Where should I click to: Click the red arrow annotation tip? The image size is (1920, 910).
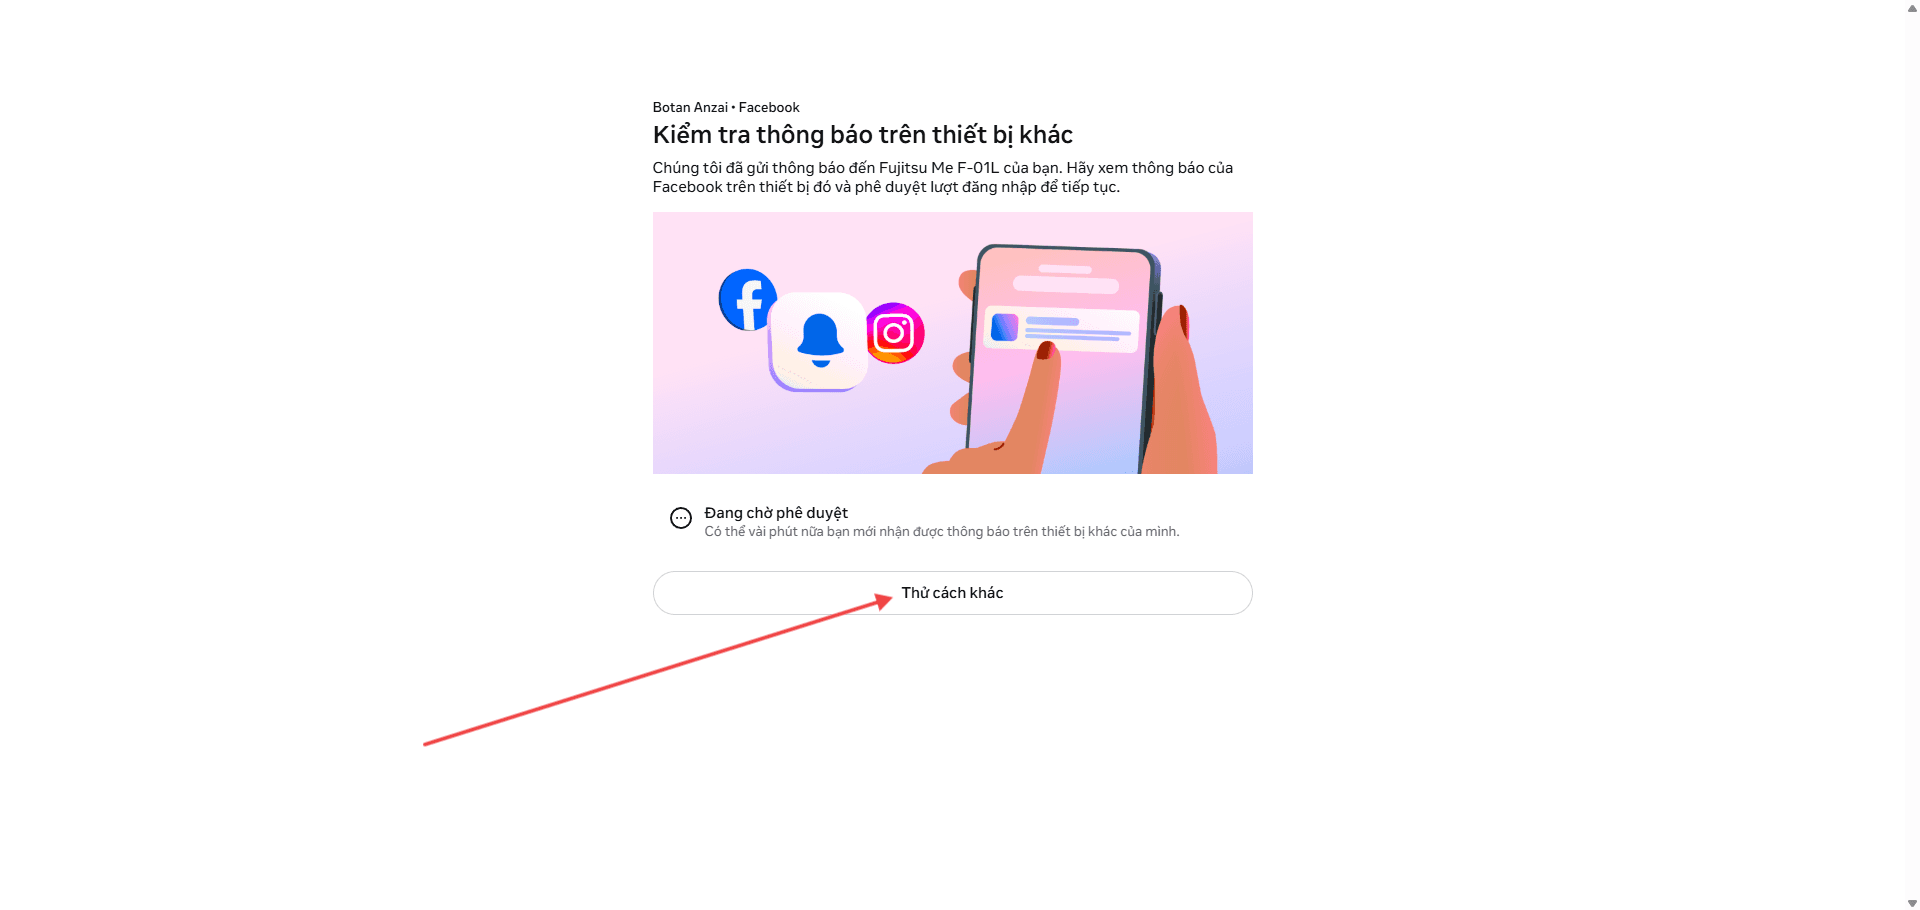pos(885,600)
